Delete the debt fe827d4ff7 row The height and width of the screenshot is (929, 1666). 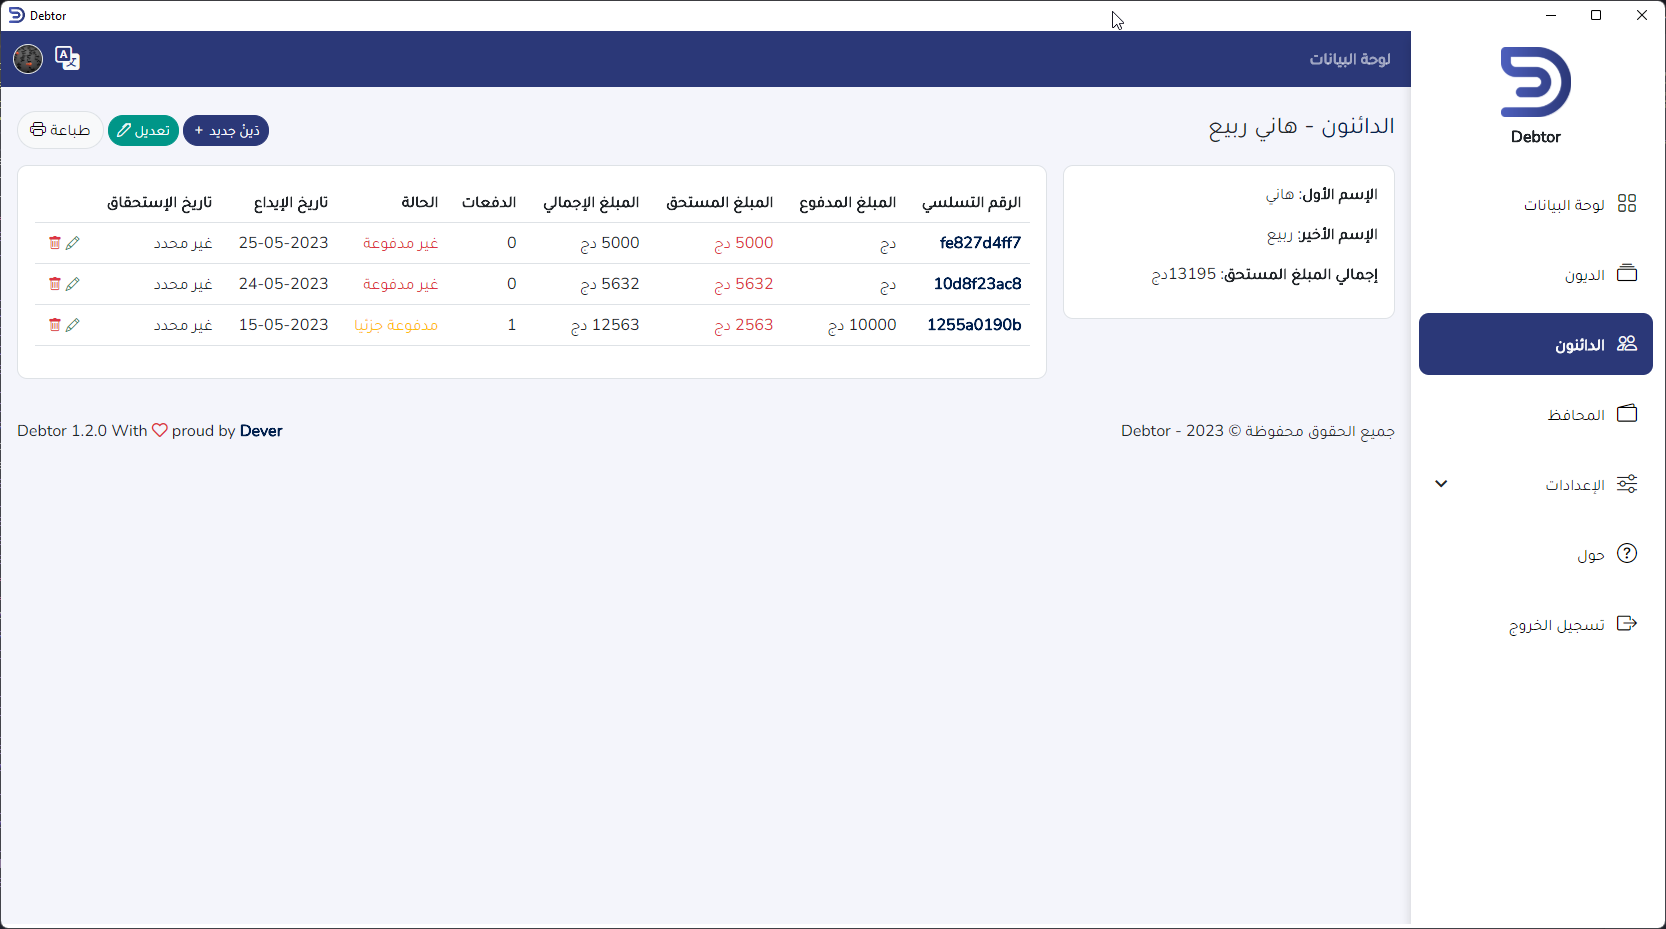pyautogui.click(x=55, y=243)
